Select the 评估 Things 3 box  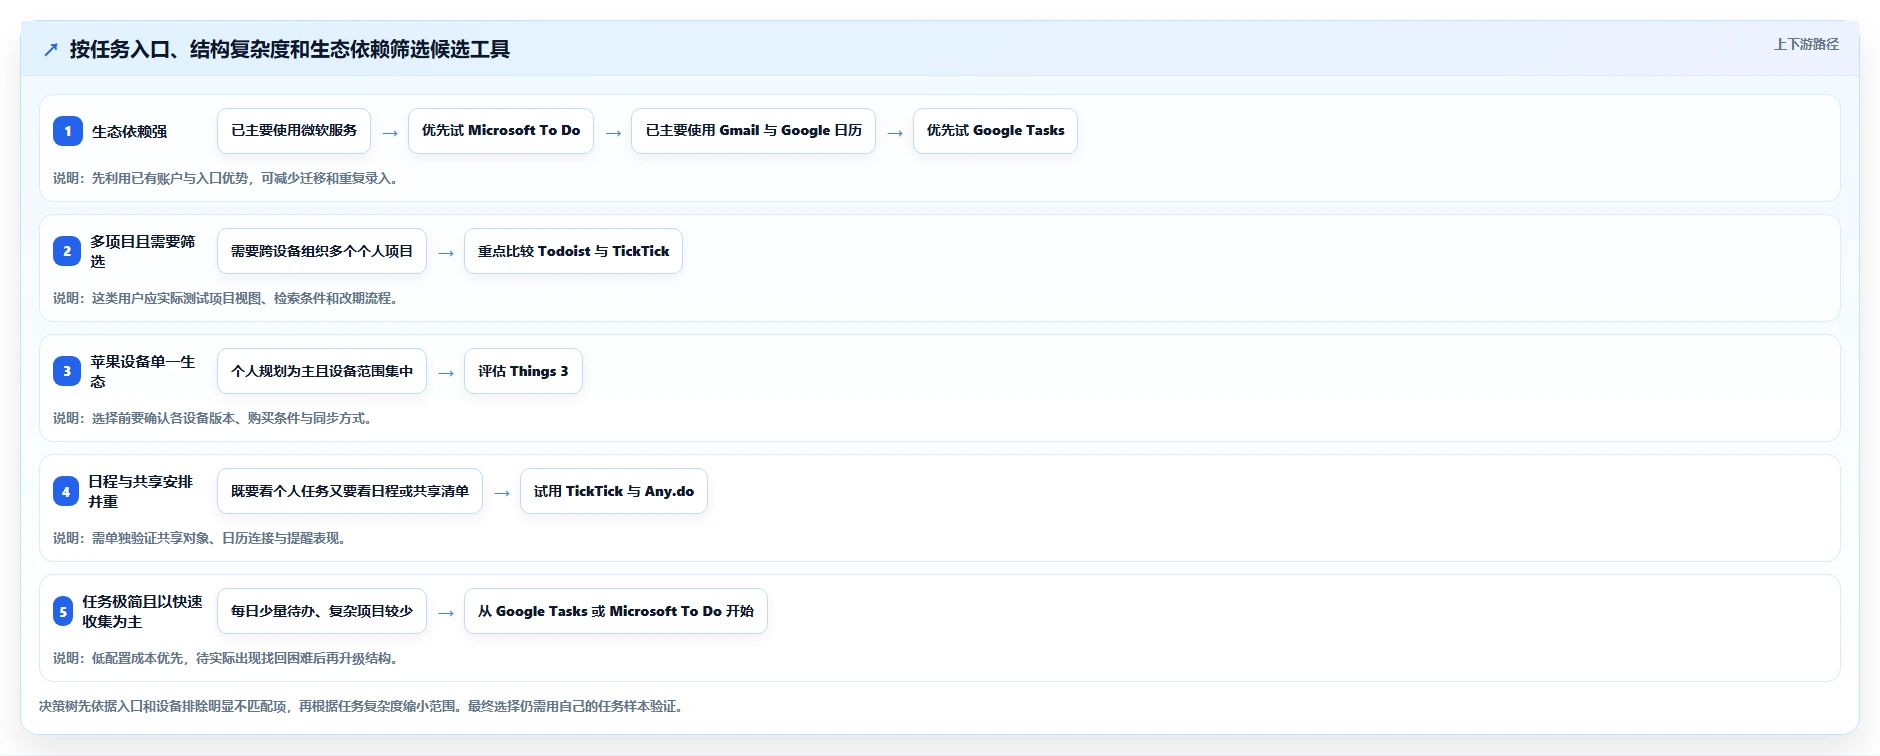523,371
